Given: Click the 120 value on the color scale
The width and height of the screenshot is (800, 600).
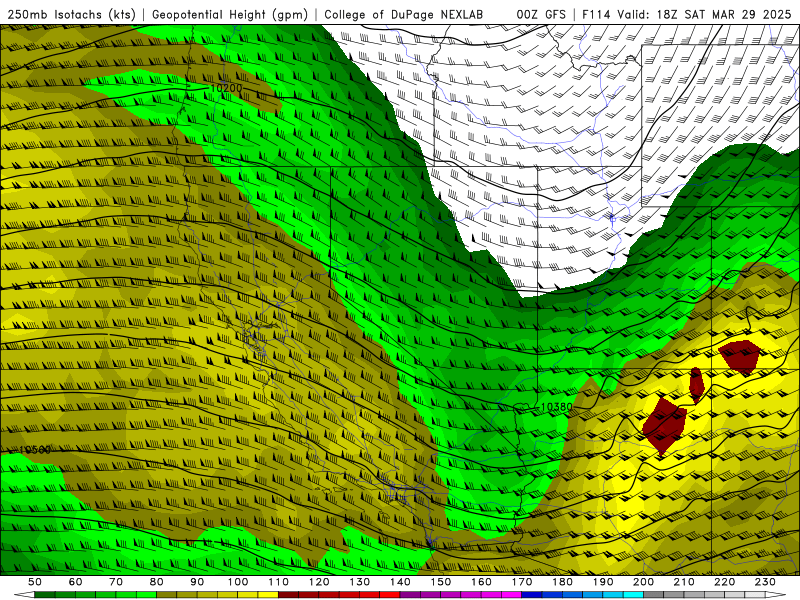Looking at the screenshot, I should tap(319, 582).
